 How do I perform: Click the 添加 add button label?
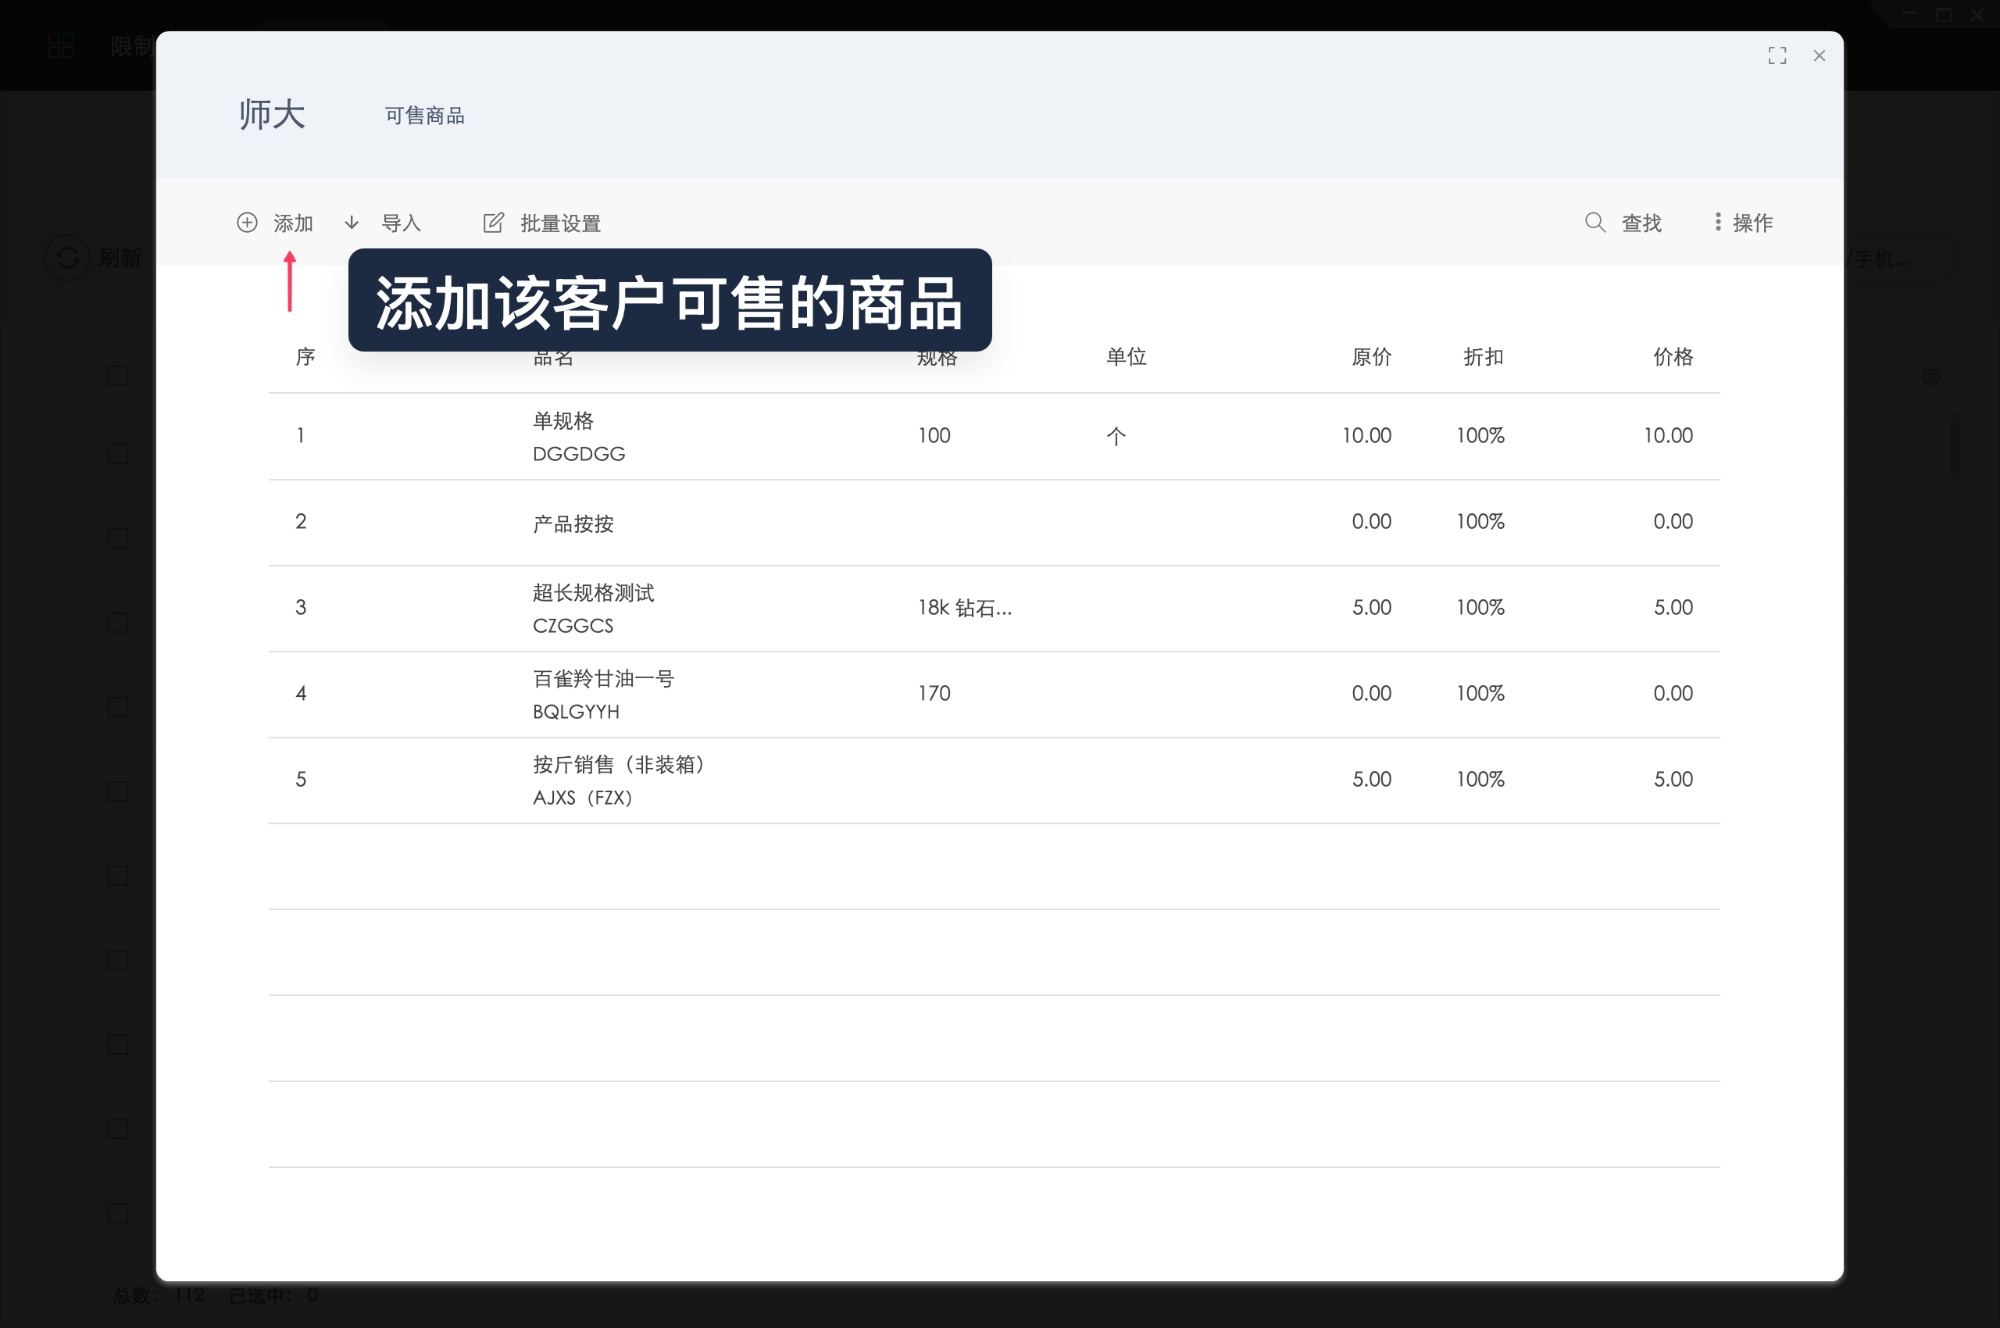[x=293, y=222]
